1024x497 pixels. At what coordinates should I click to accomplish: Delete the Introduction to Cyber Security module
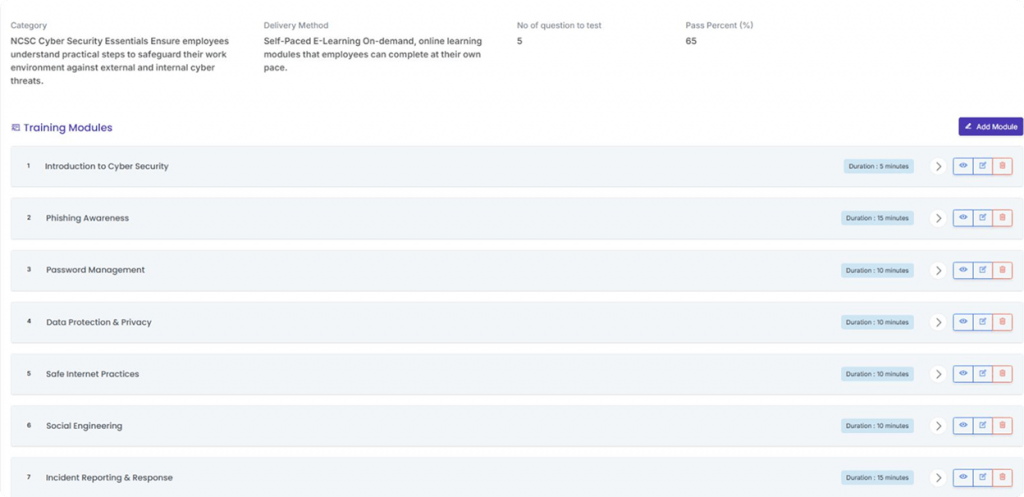[x=1002, y=166]
